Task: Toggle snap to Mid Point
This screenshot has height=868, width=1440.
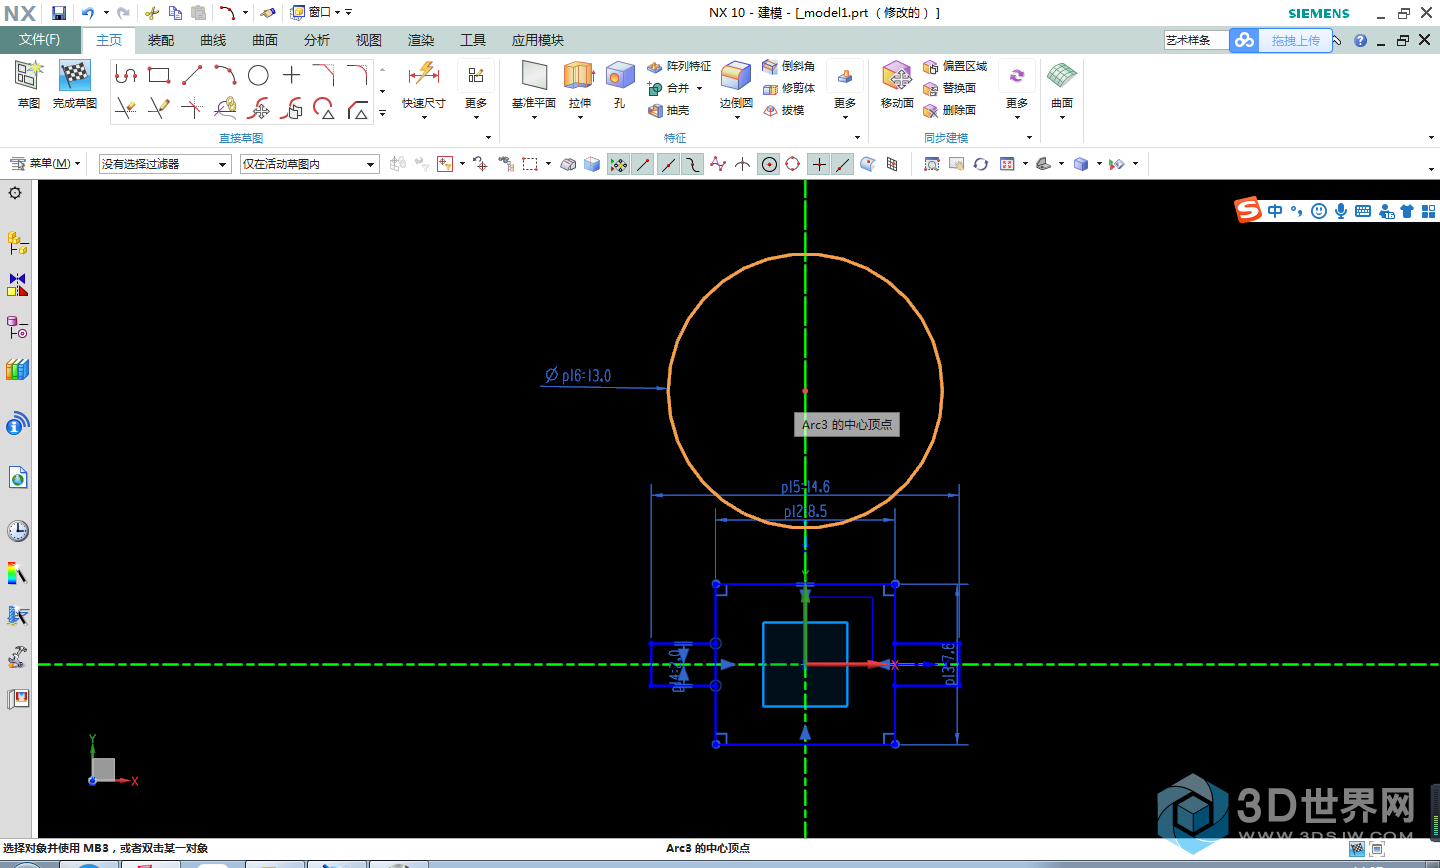Action: point(668,164)
